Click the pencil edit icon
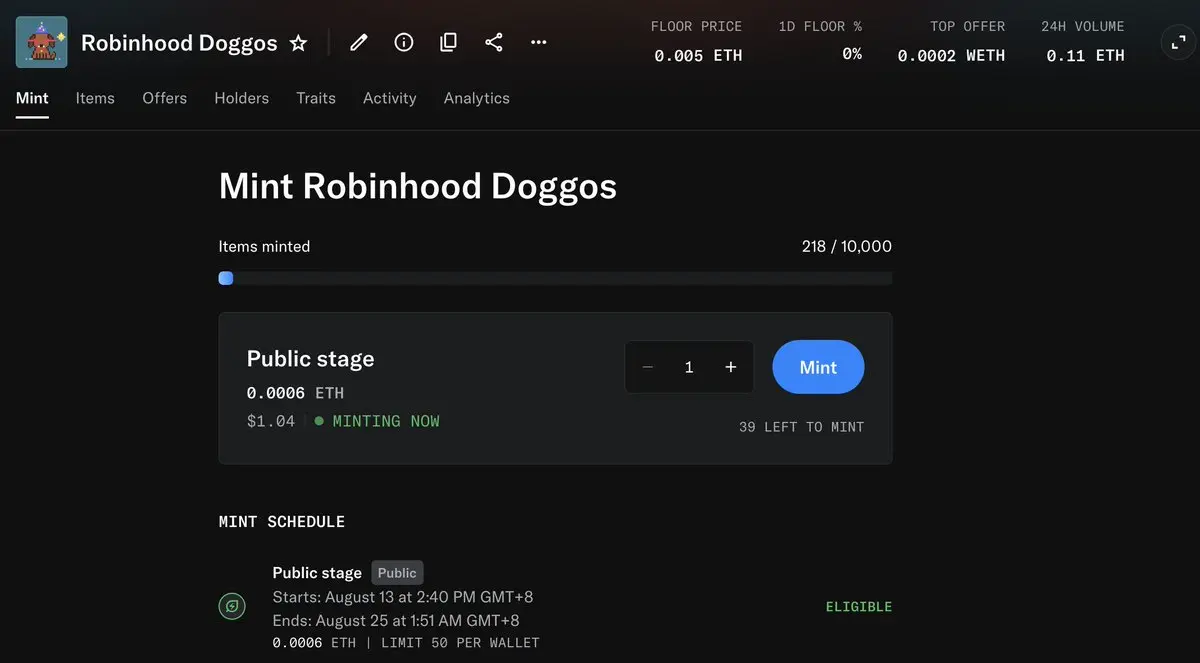 coord(359,42)
